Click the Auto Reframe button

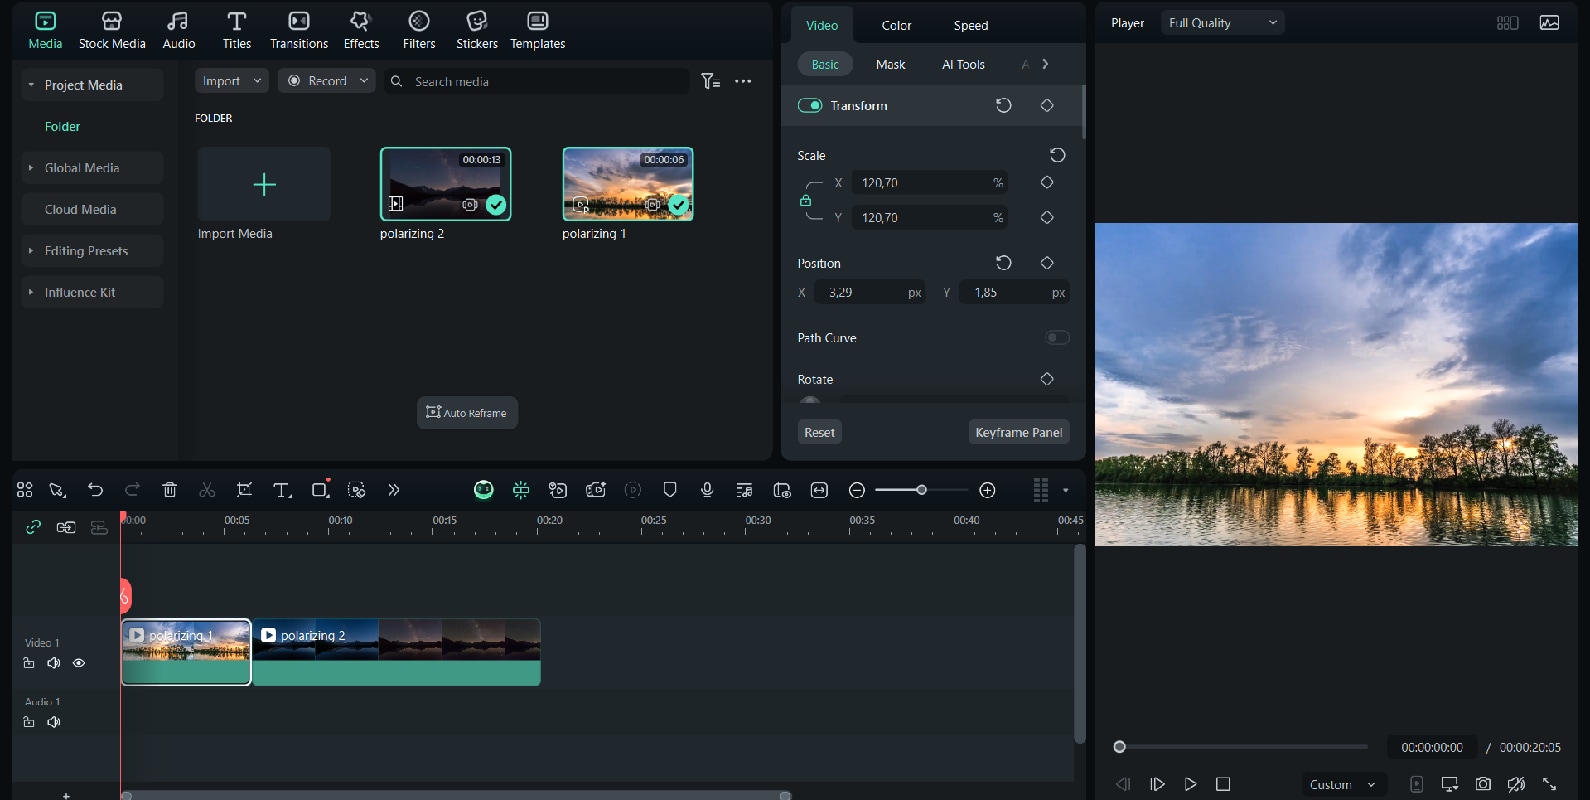[x=467, y=412]
